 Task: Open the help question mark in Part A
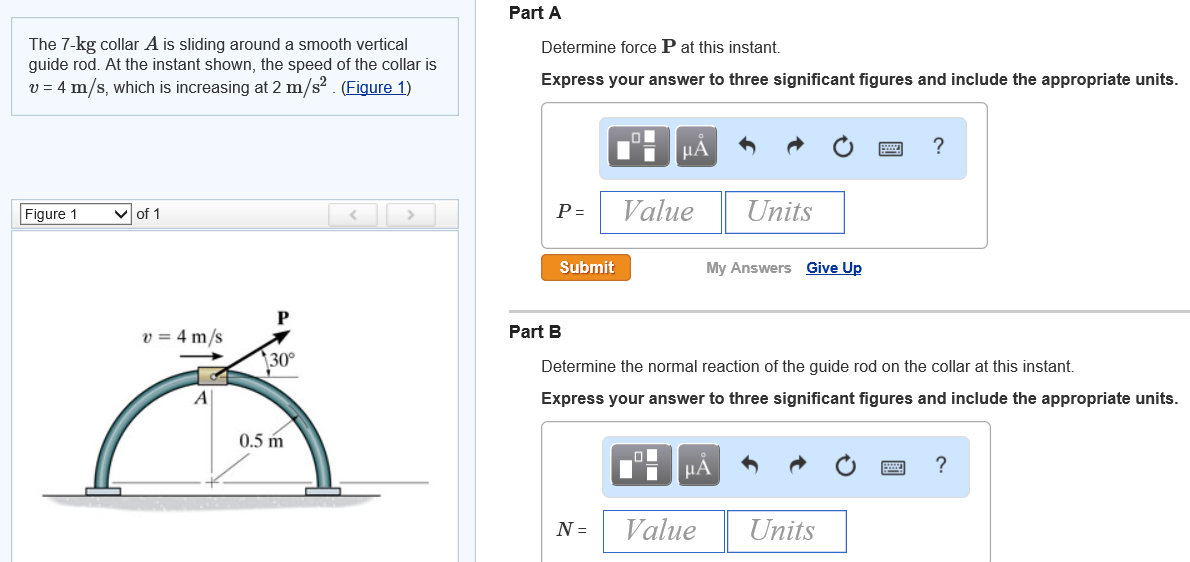(x=937, y=147)
